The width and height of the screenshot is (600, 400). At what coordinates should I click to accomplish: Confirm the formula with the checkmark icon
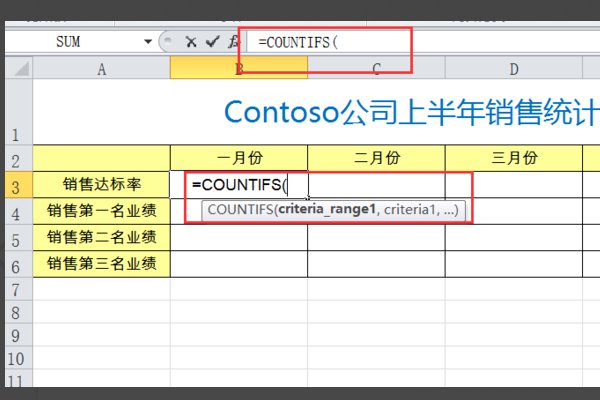[212, 41]
